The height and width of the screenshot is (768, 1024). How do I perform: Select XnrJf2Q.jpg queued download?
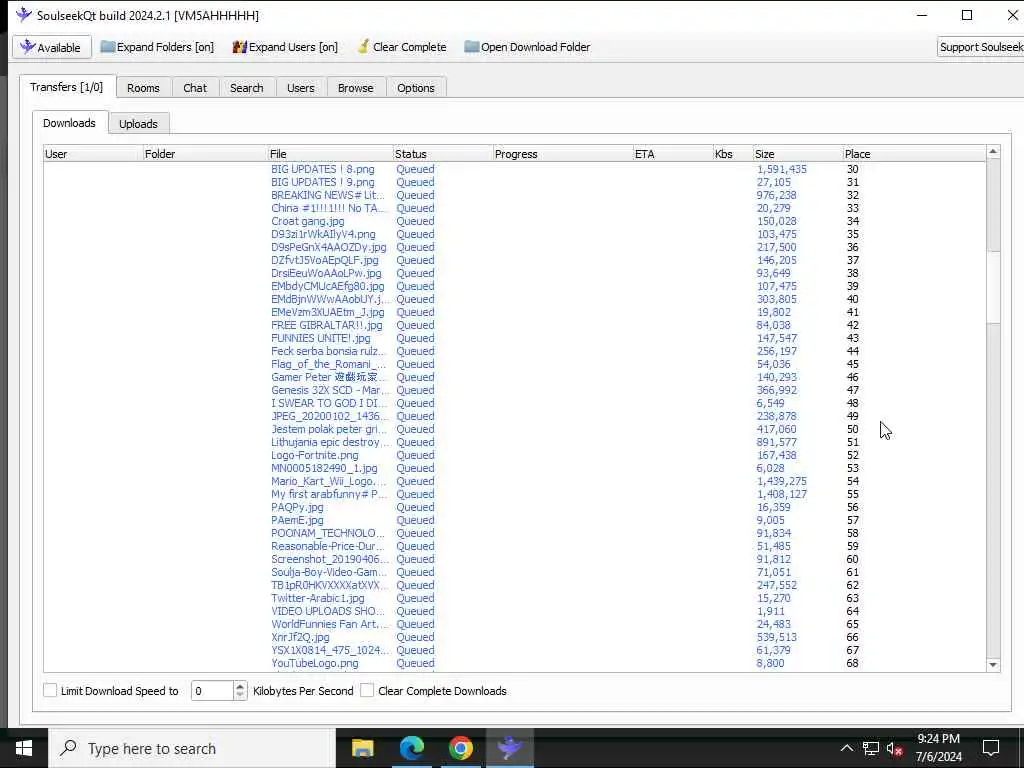coord(300,637)
